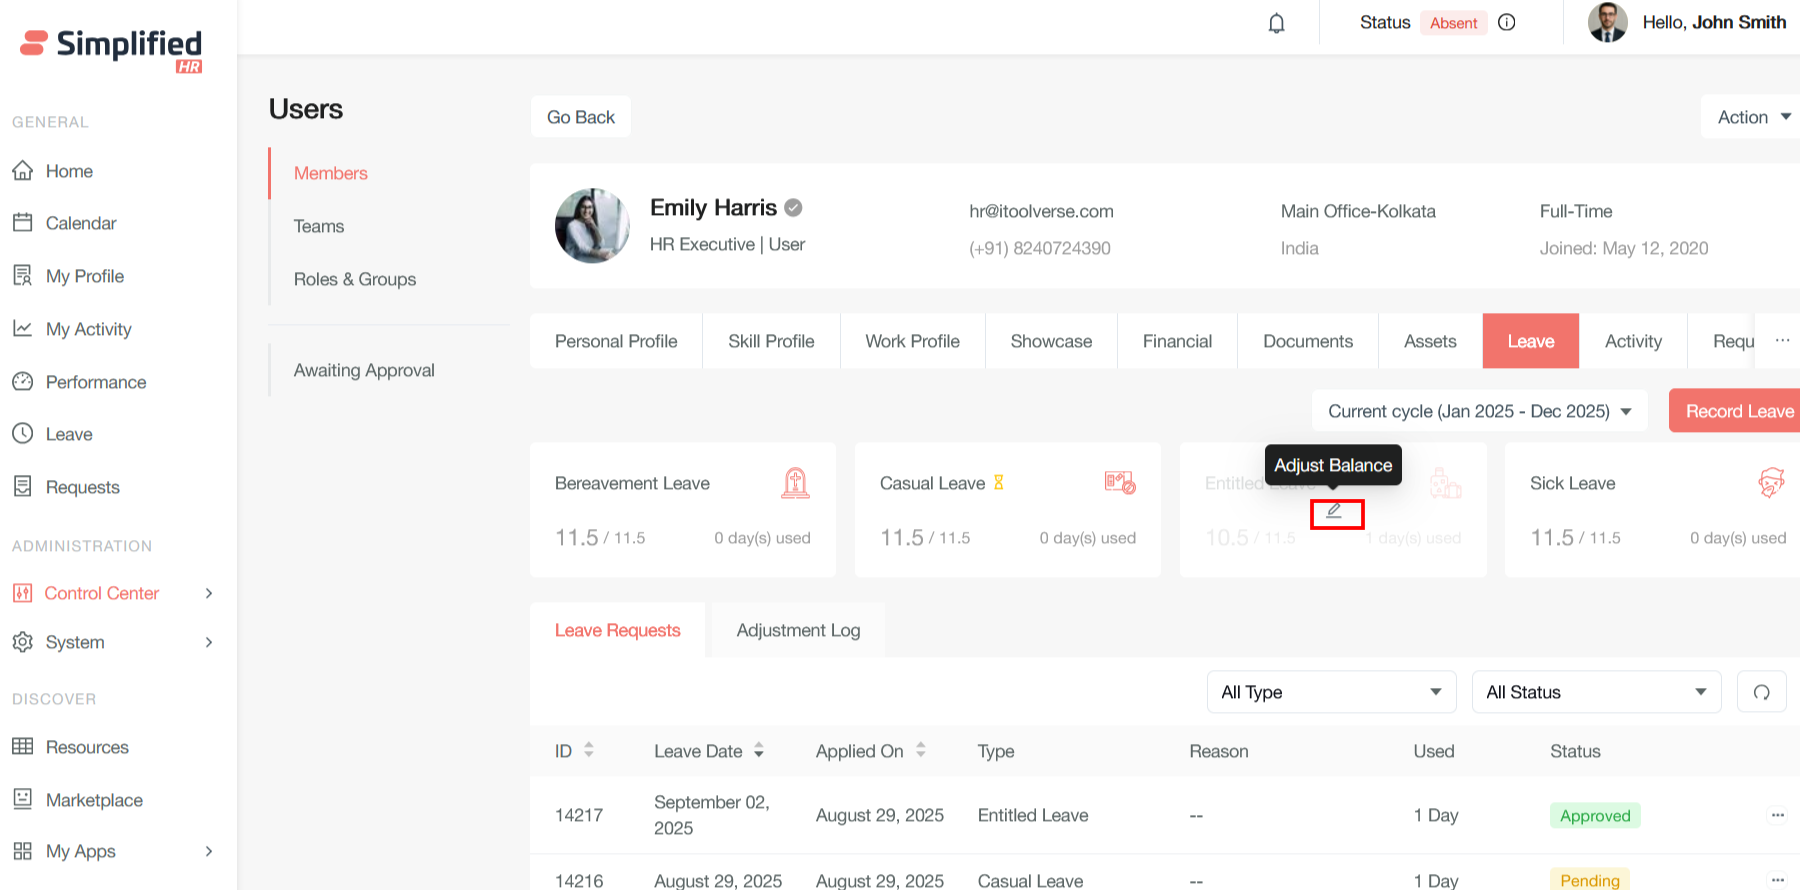The height and width of the screenshot is (890, 1800).
Task: Open the notifications bell
Action: click(1276, 23)
